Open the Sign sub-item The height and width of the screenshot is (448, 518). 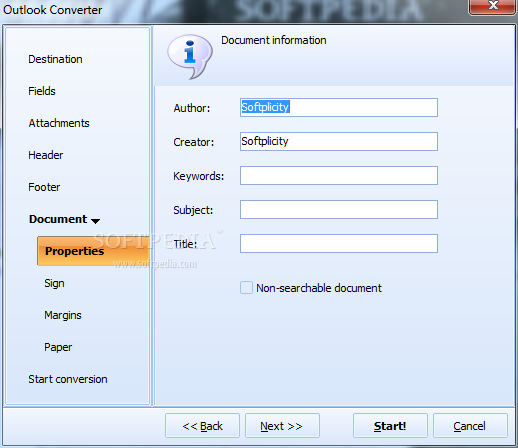54,283
